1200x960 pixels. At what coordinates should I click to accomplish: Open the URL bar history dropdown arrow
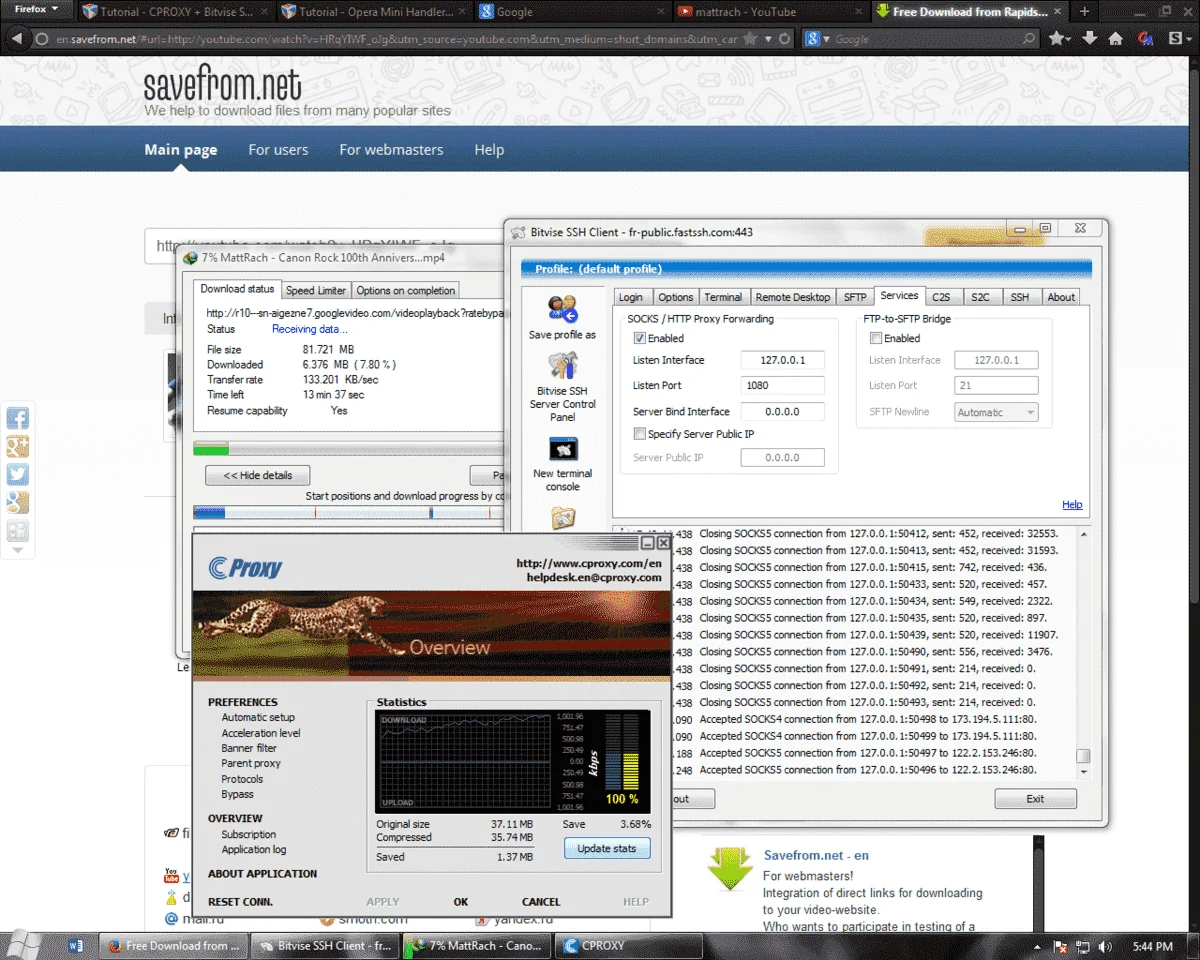[x=768, y=39]
